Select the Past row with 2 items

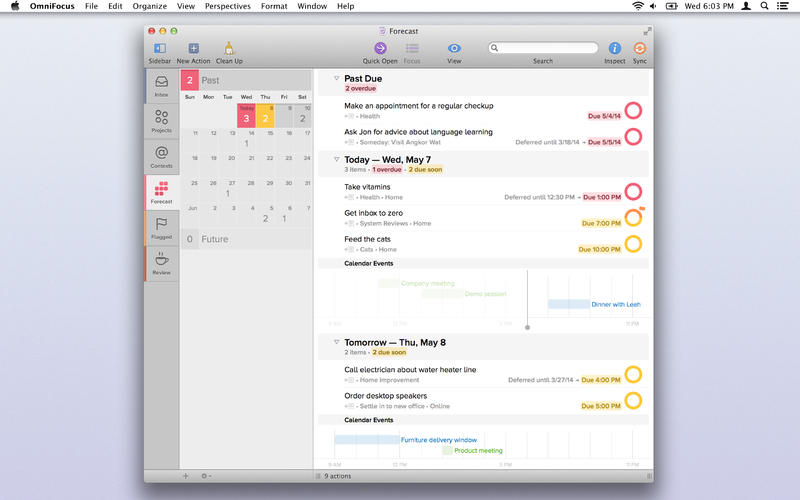(246, 80)
